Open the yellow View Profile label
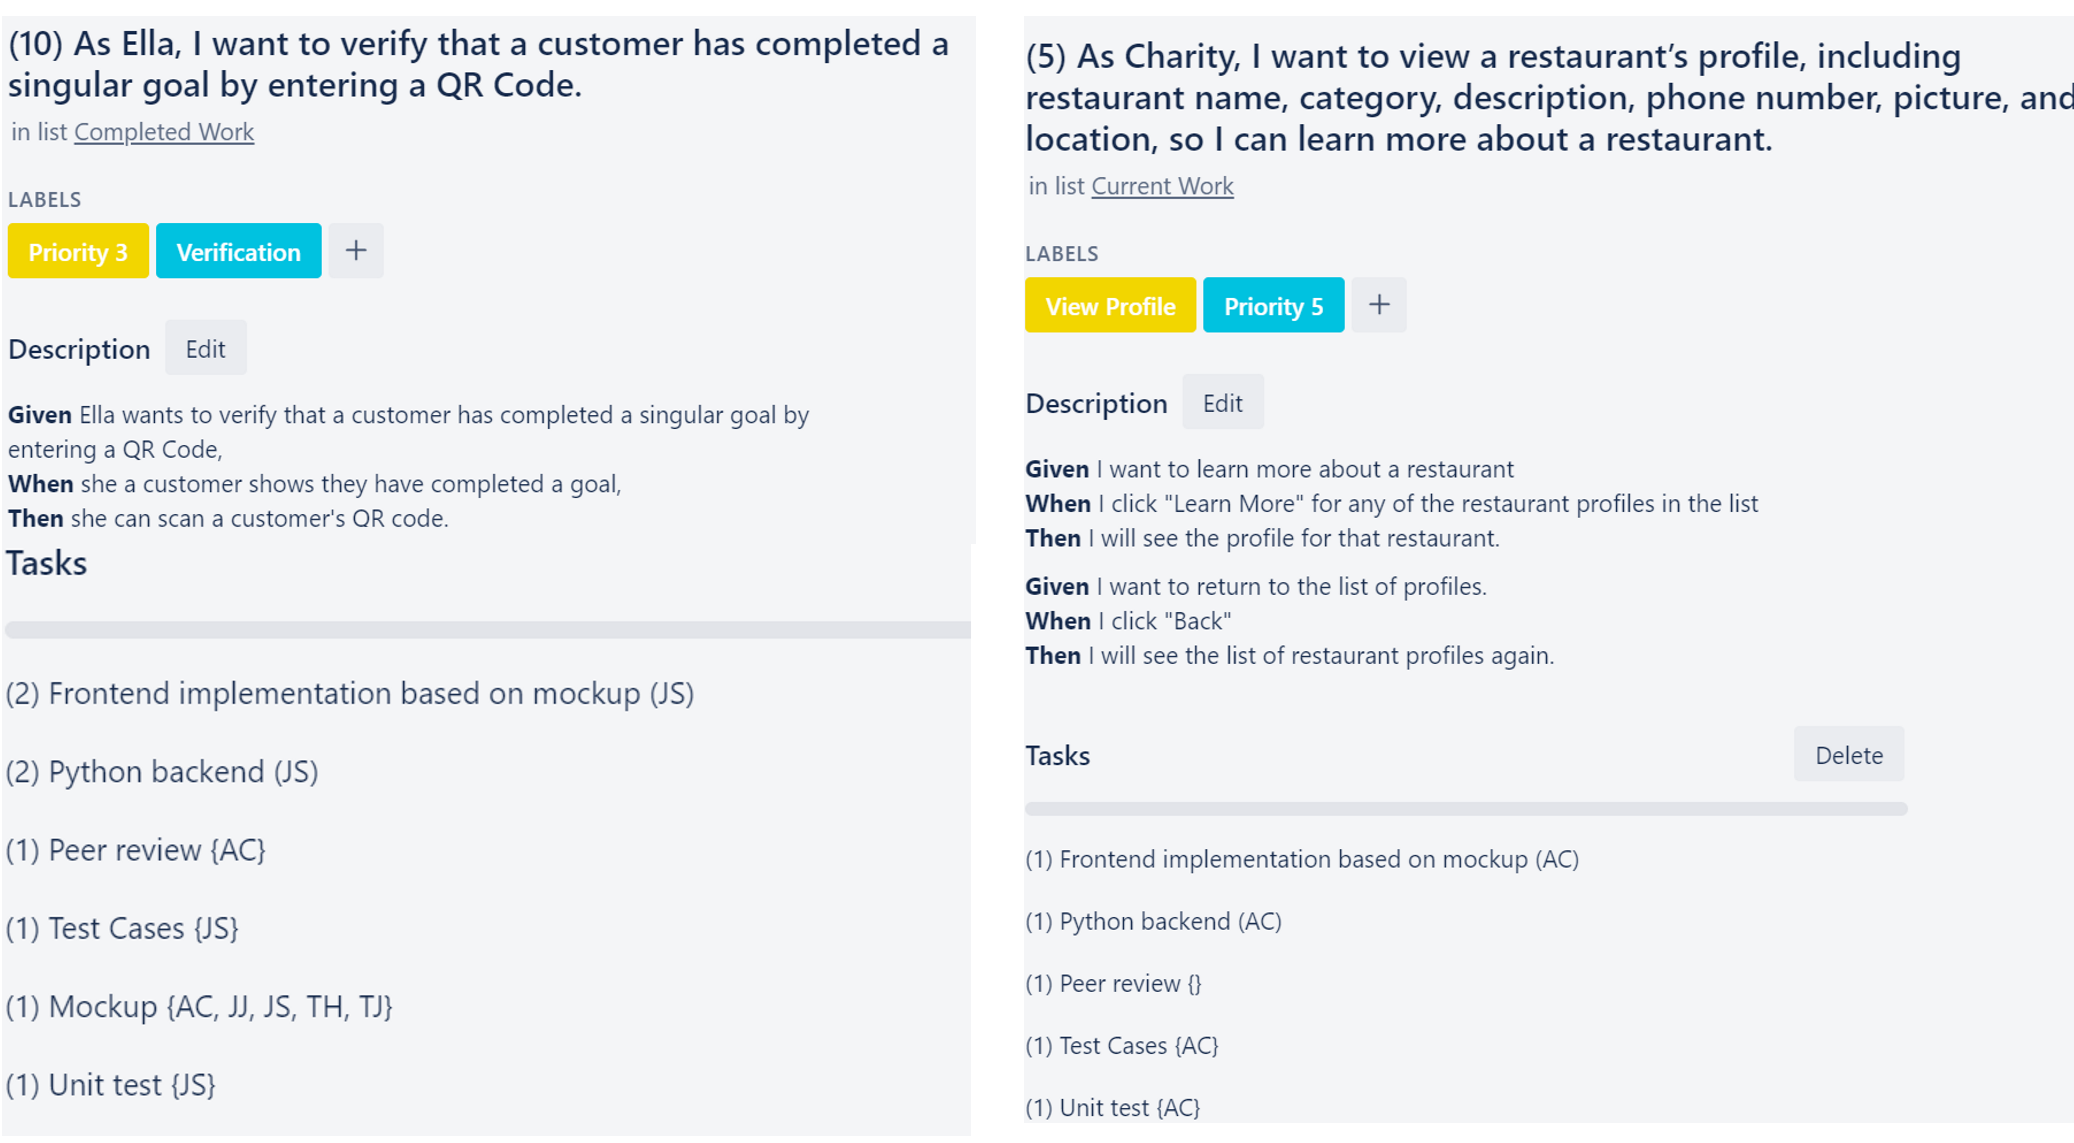This screenshot has height=1143, width=2074. (1110, 305)
